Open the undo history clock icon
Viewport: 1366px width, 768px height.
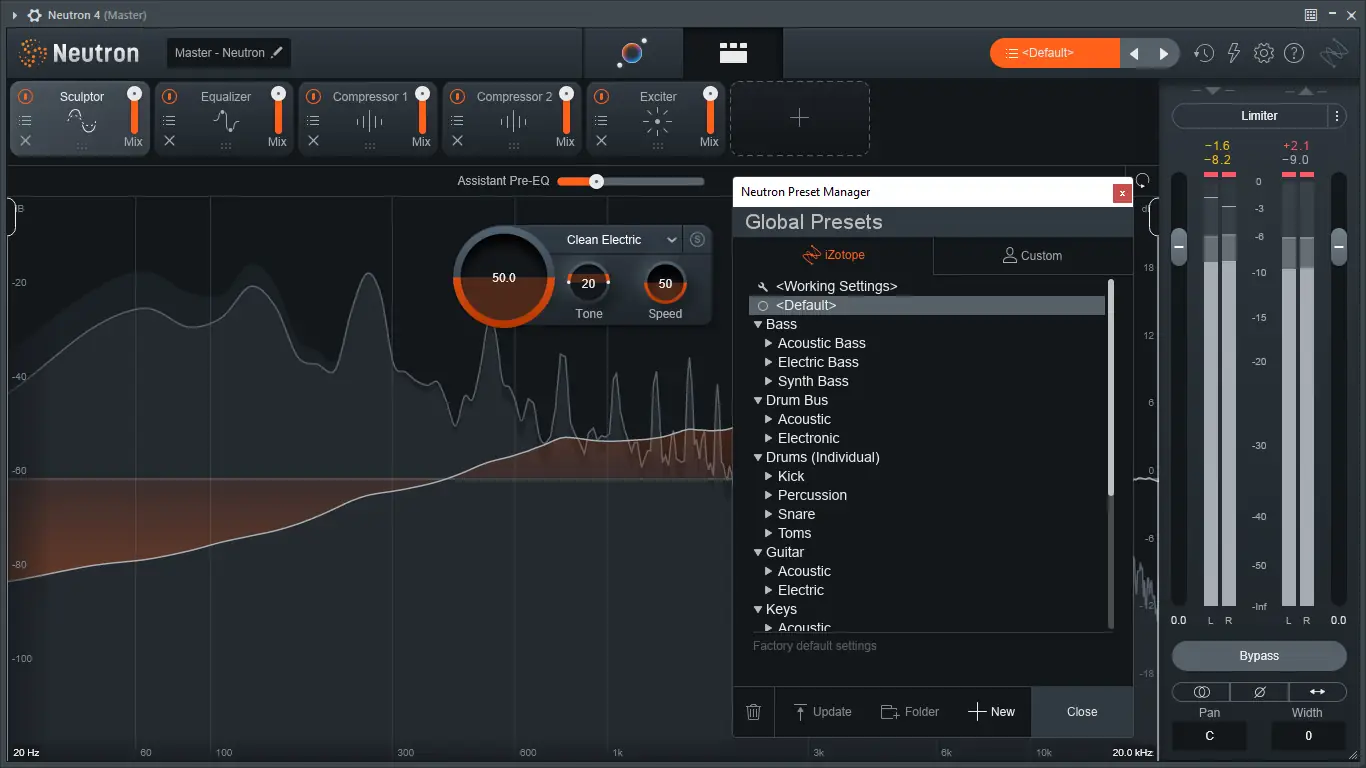1204,53
